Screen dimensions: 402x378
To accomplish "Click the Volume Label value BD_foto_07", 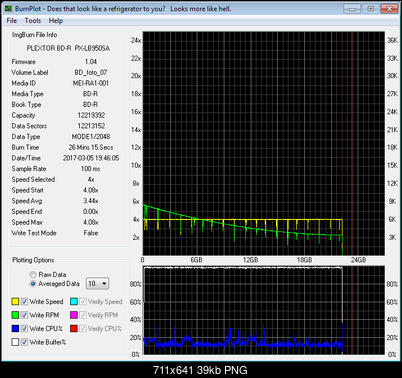I will click(x=91, y=72).
